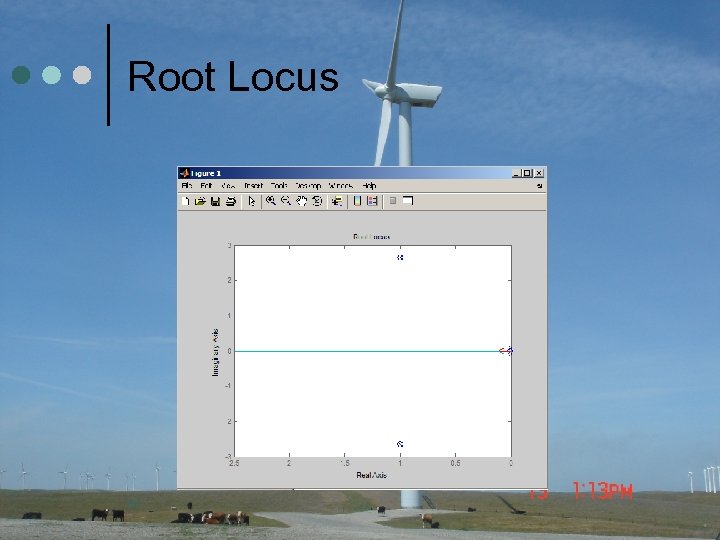Click the Figure 1 title bar text
The image size is (720, 540).
206,173
